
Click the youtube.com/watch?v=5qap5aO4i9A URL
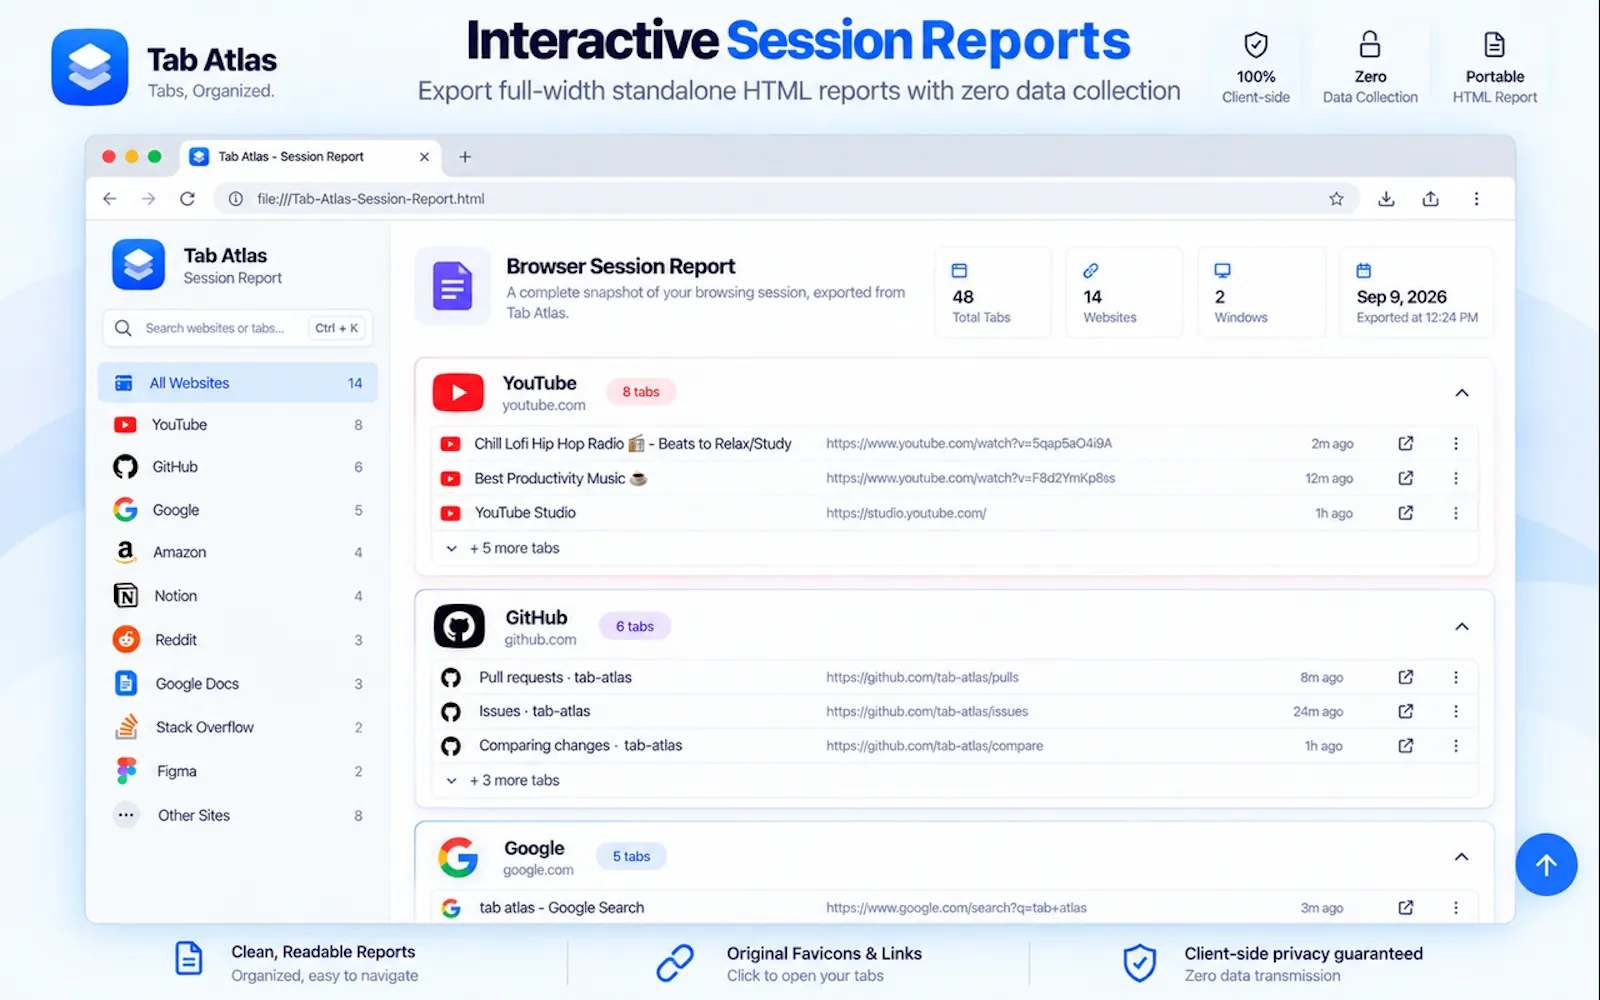click(x=969, y=444)
